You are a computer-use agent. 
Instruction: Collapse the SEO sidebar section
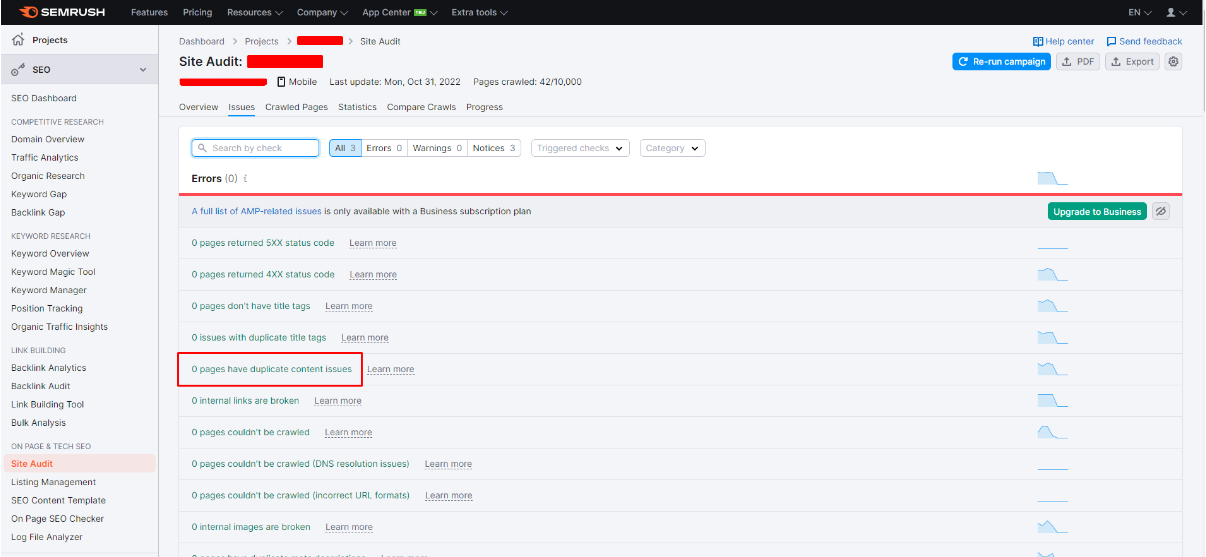(142, 70)
